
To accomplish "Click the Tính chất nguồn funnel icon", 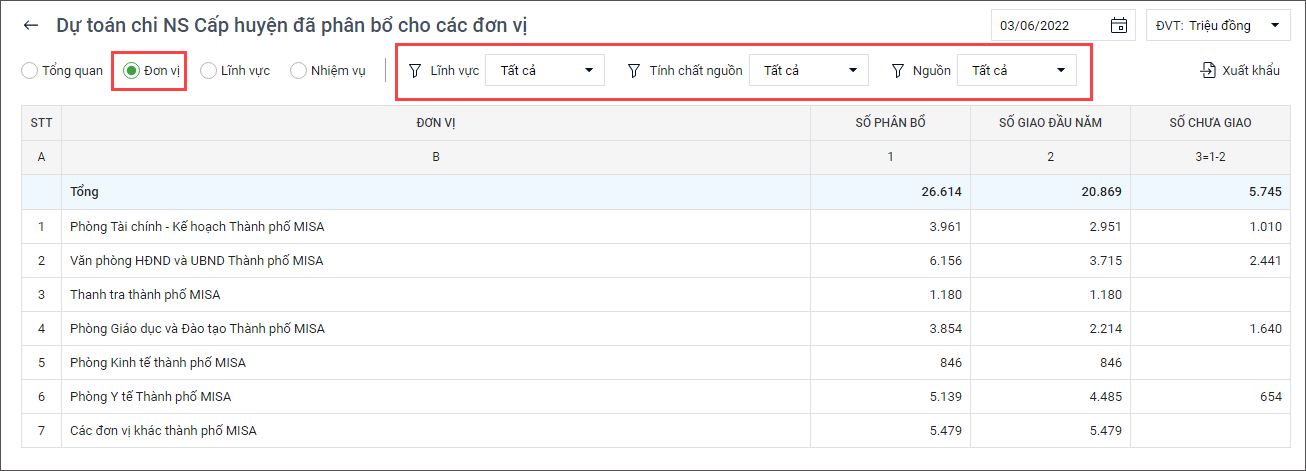I will click(633, 70).
